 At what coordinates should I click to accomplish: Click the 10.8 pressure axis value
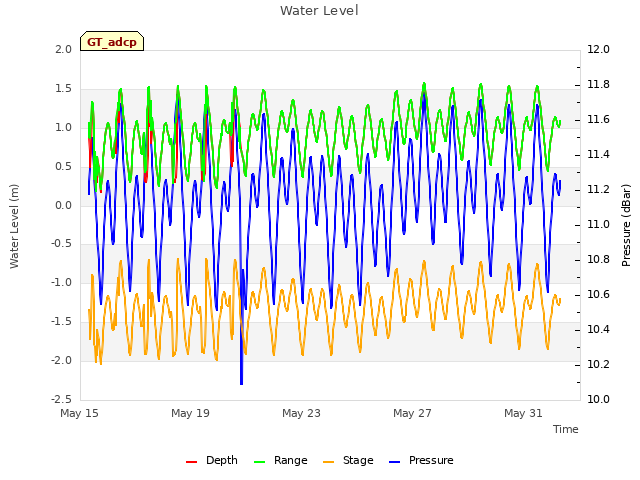pyautogui.click(x=598, y=260)
